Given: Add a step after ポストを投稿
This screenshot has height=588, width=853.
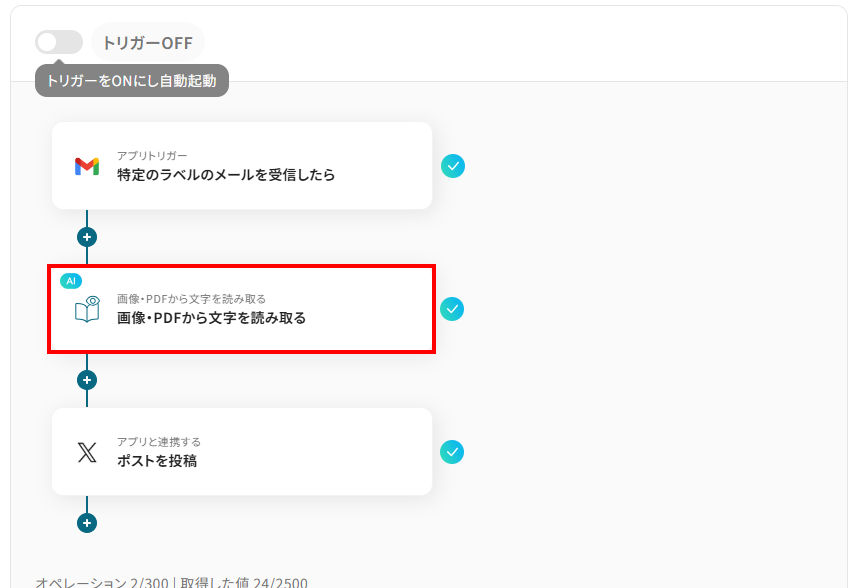Looking at the screenshot, I should pyautogui.click(x=87, y=523).
